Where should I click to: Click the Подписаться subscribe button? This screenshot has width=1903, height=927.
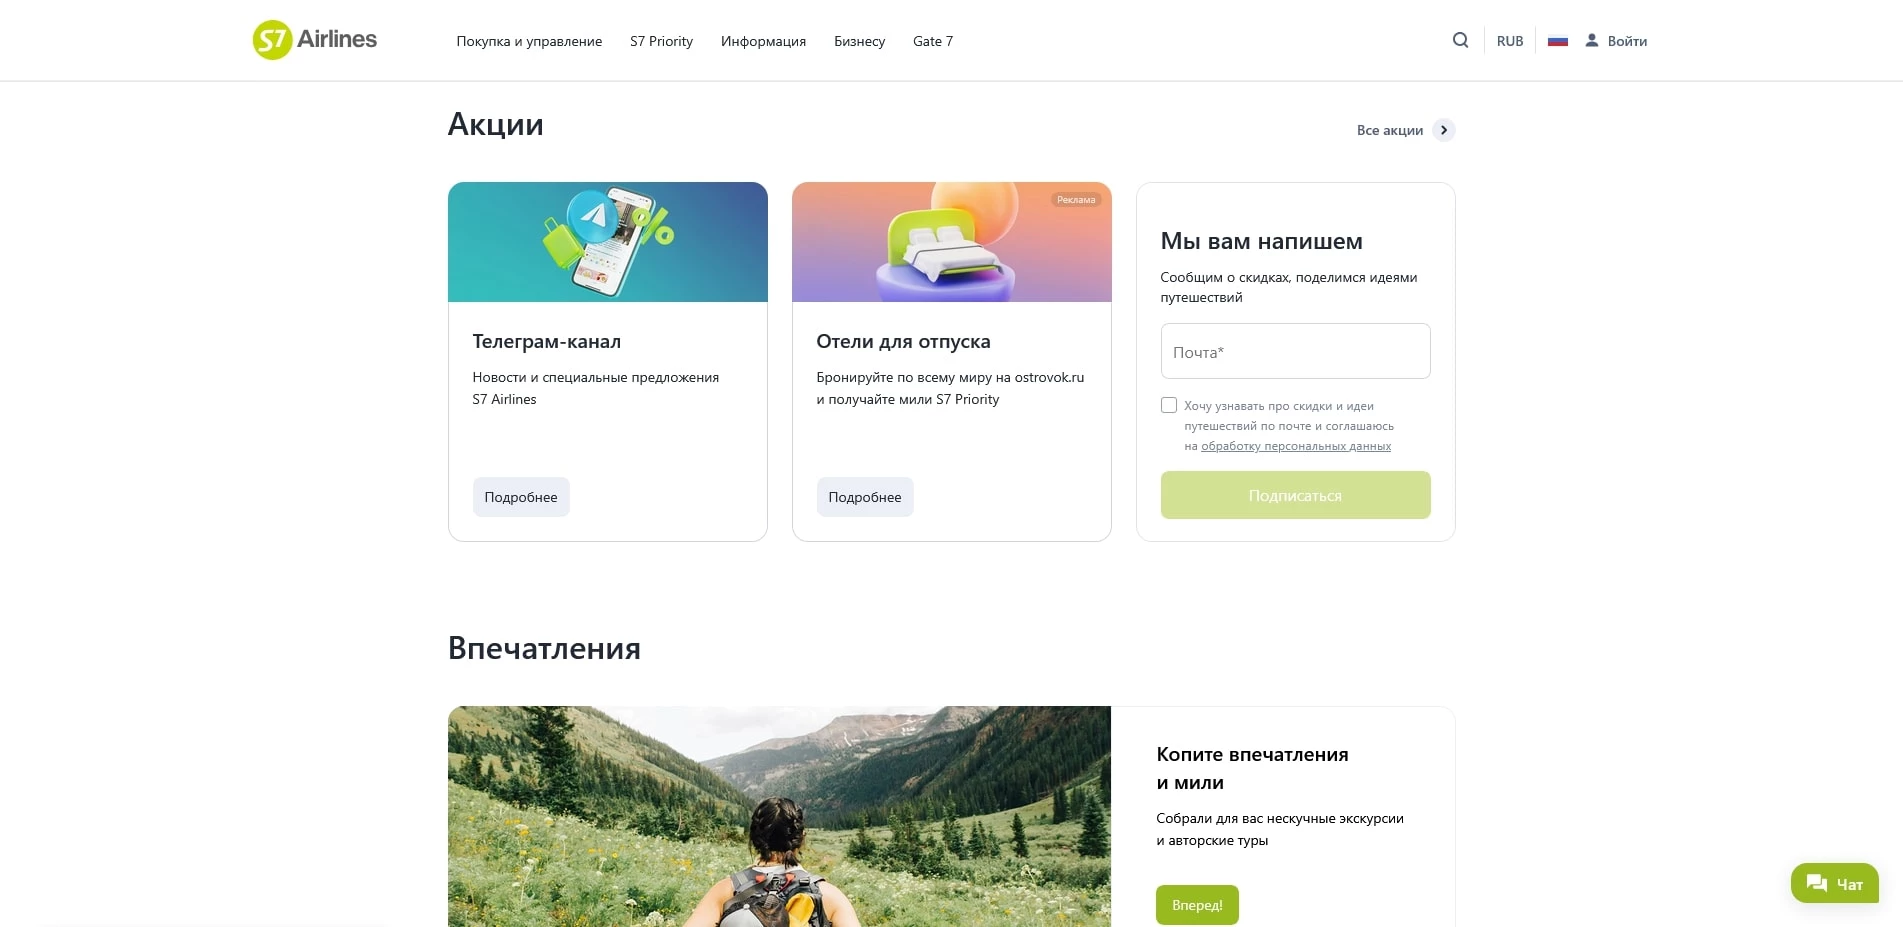[1295, 495]
